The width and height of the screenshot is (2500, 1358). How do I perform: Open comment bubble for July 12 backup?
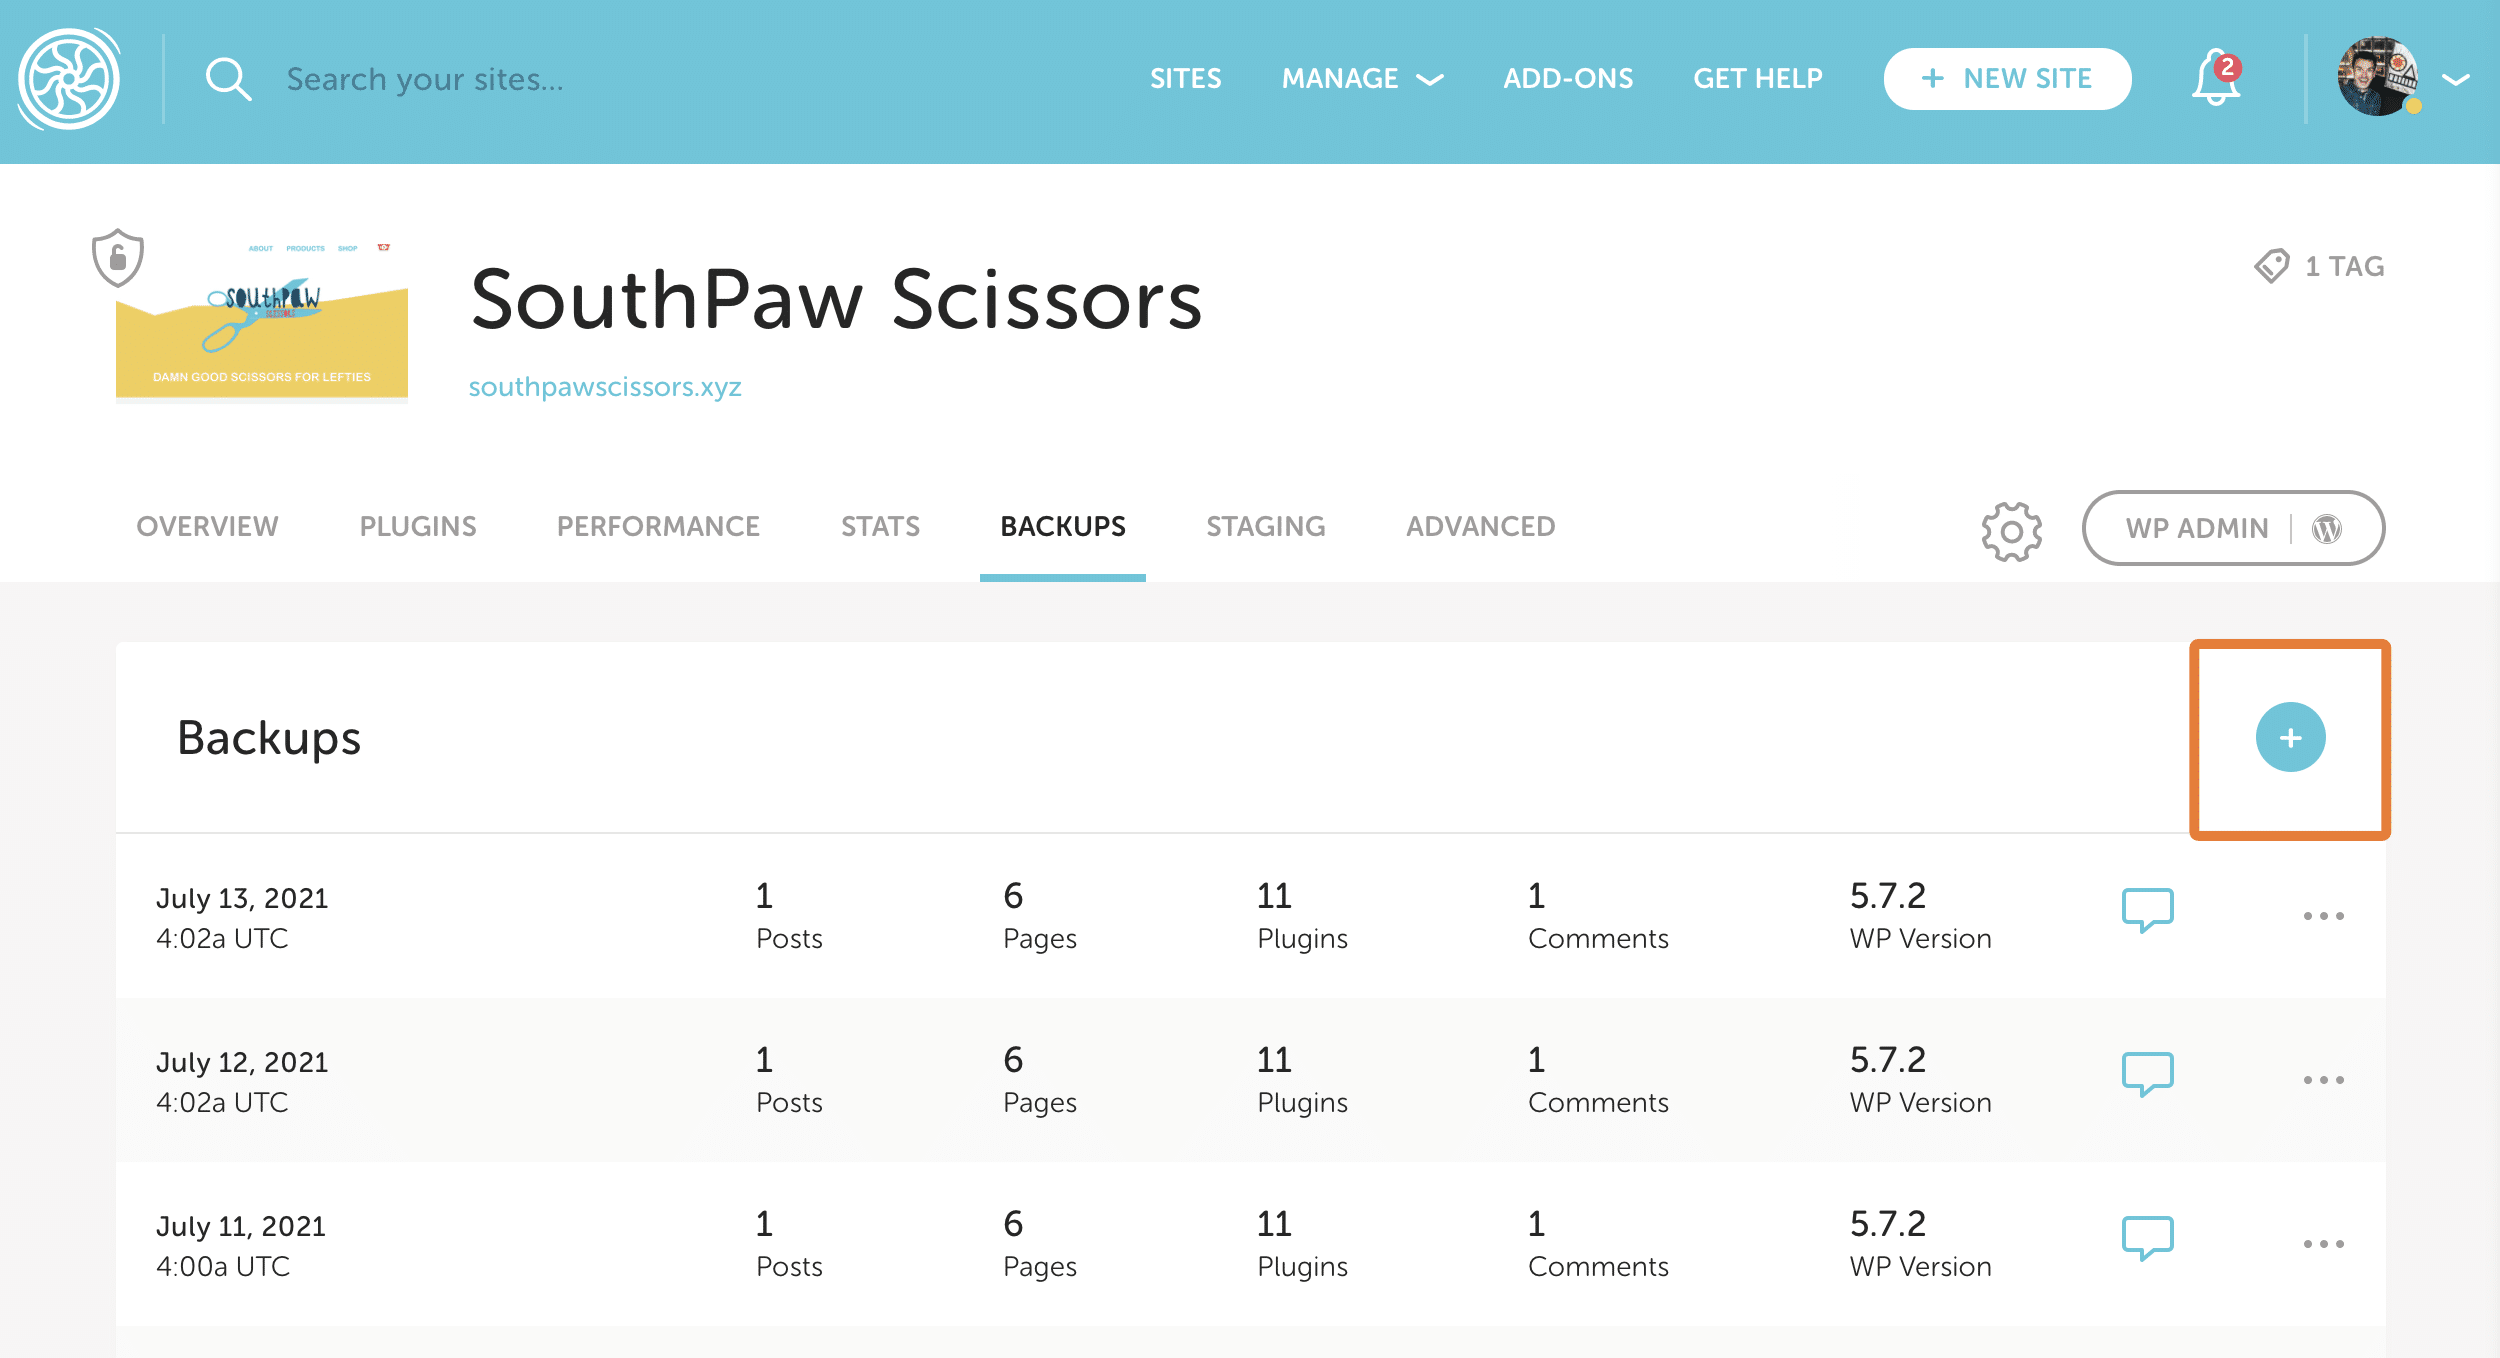2147,1074
